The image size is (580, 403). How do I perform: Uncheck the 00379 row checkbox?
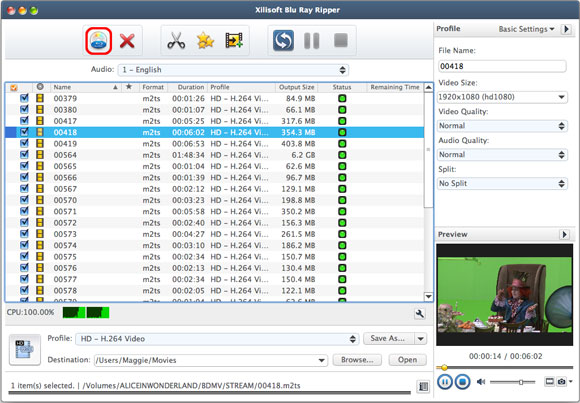(x=24, y=98)
